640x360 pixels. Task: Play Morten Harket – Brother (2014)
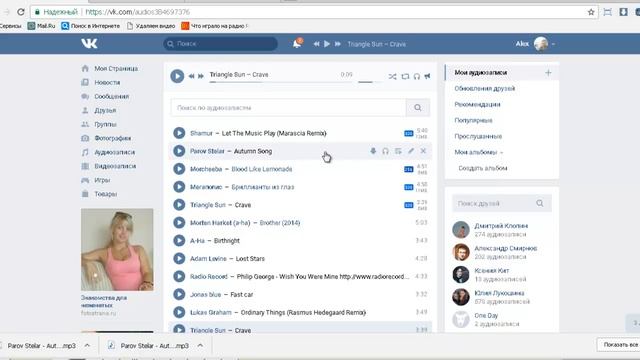coord(179,223)
